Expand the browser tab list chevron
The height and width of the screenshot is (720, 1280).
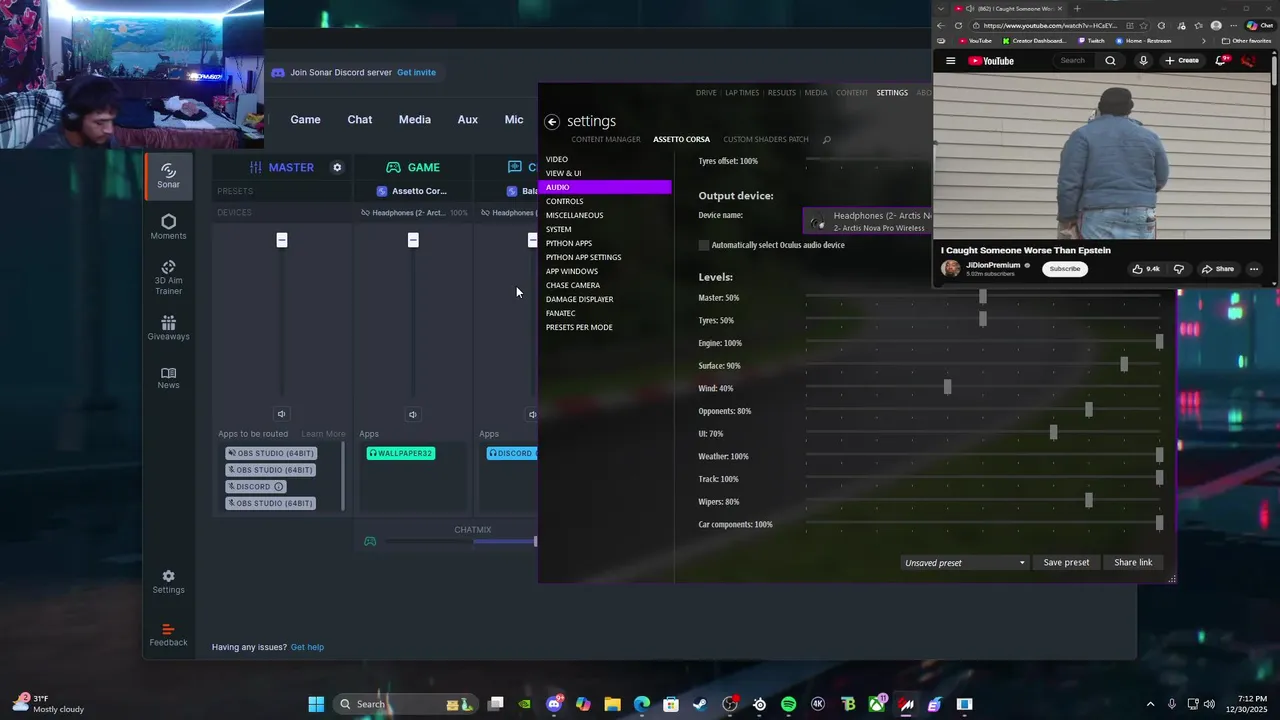coord(941,8)
